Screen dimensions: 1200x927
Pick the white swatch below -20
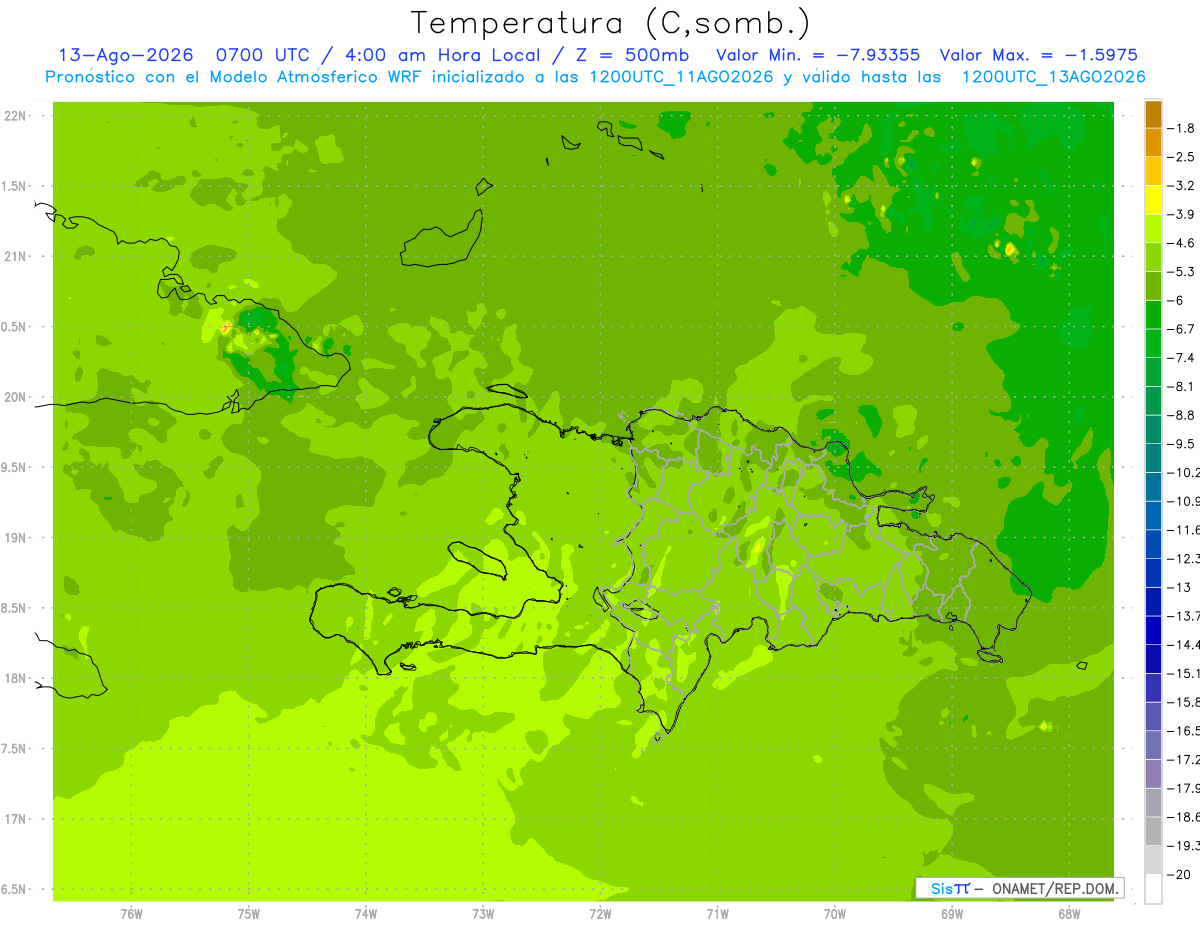click(1153, 888)
